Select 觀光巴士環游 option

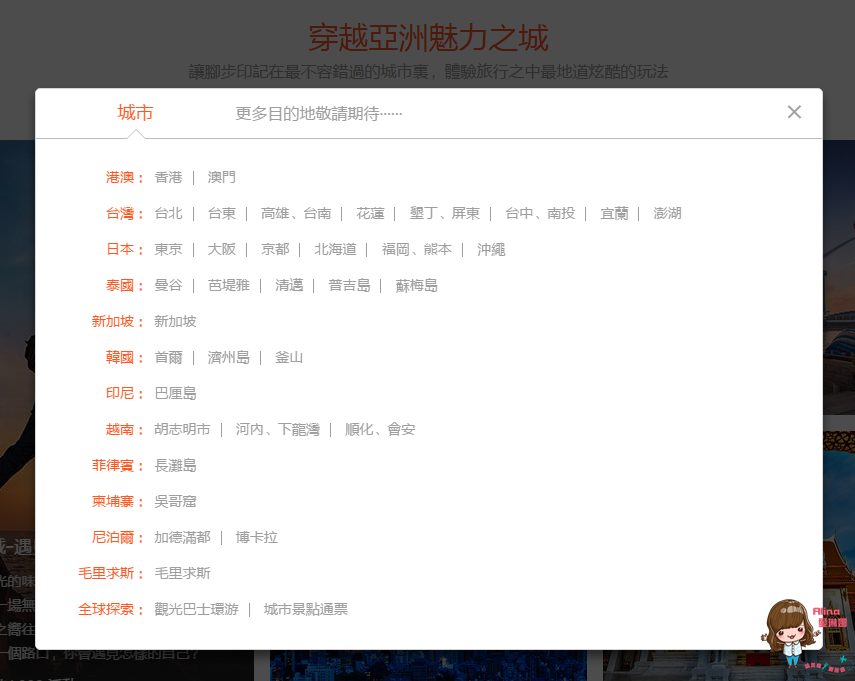pos(196,609)
